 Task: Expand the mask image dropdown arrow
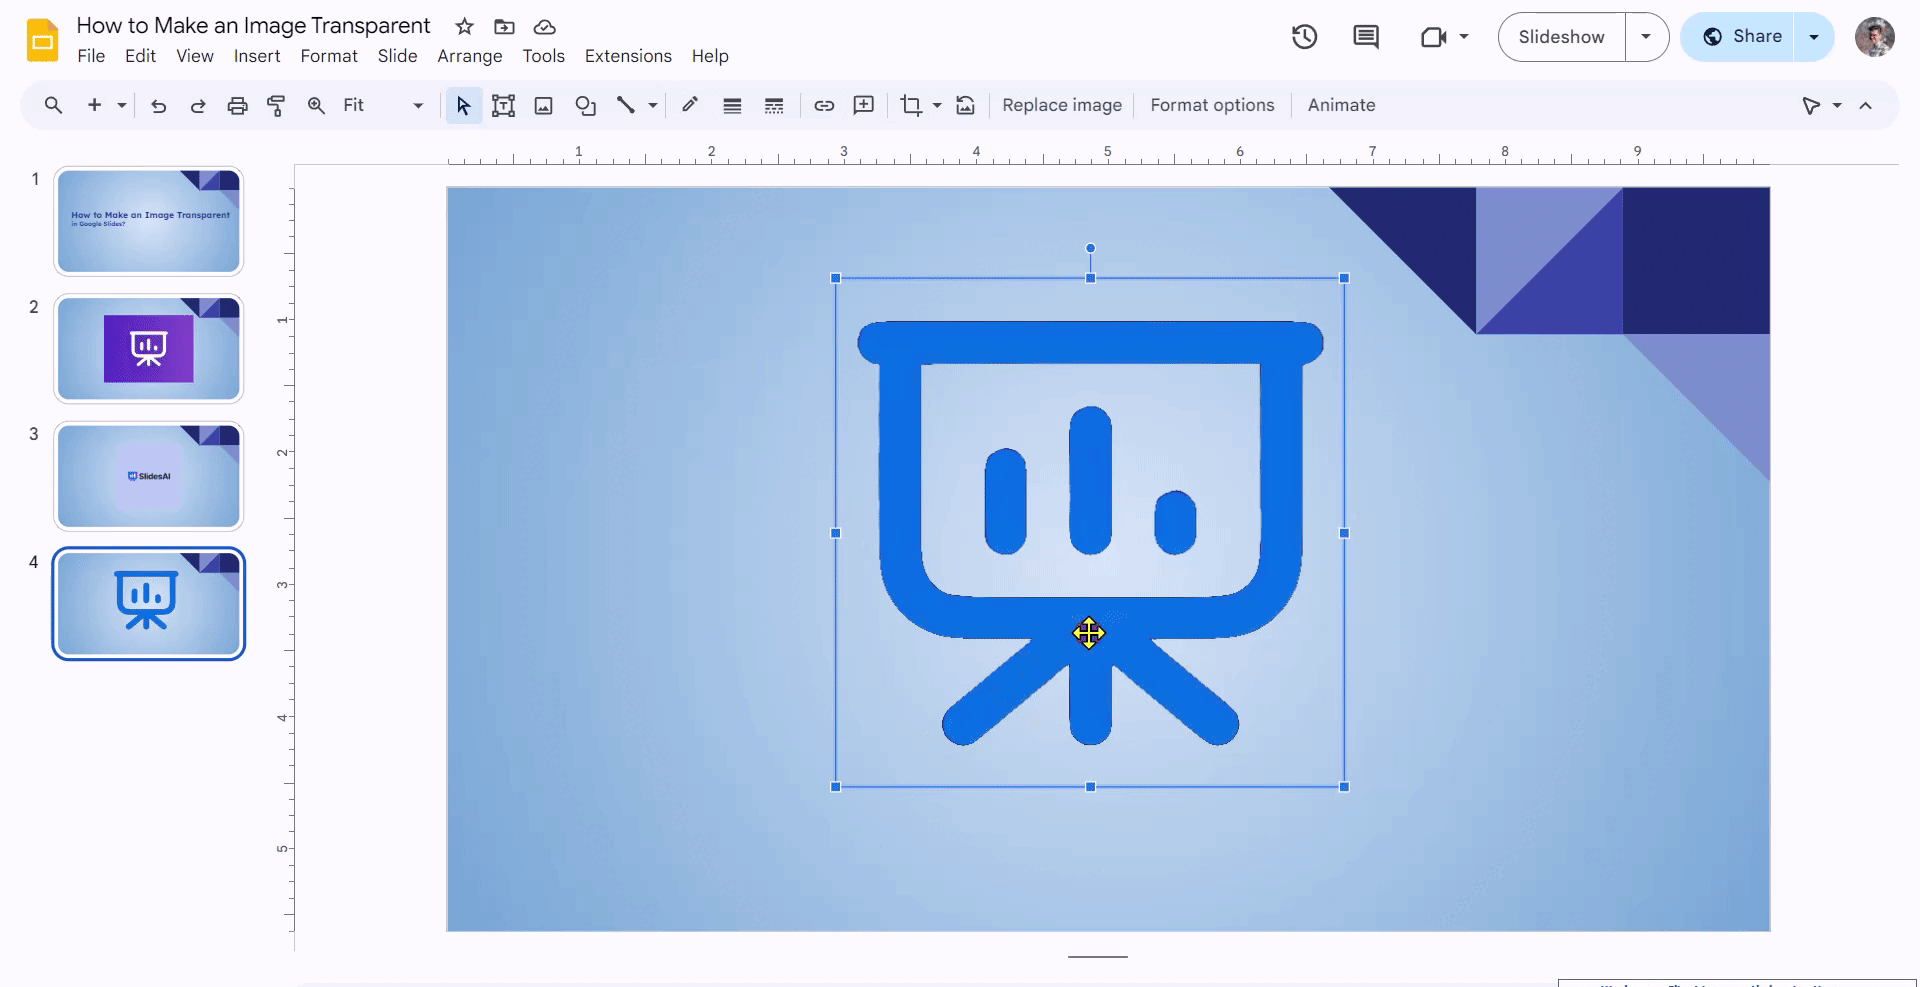(x=936, y=105)
